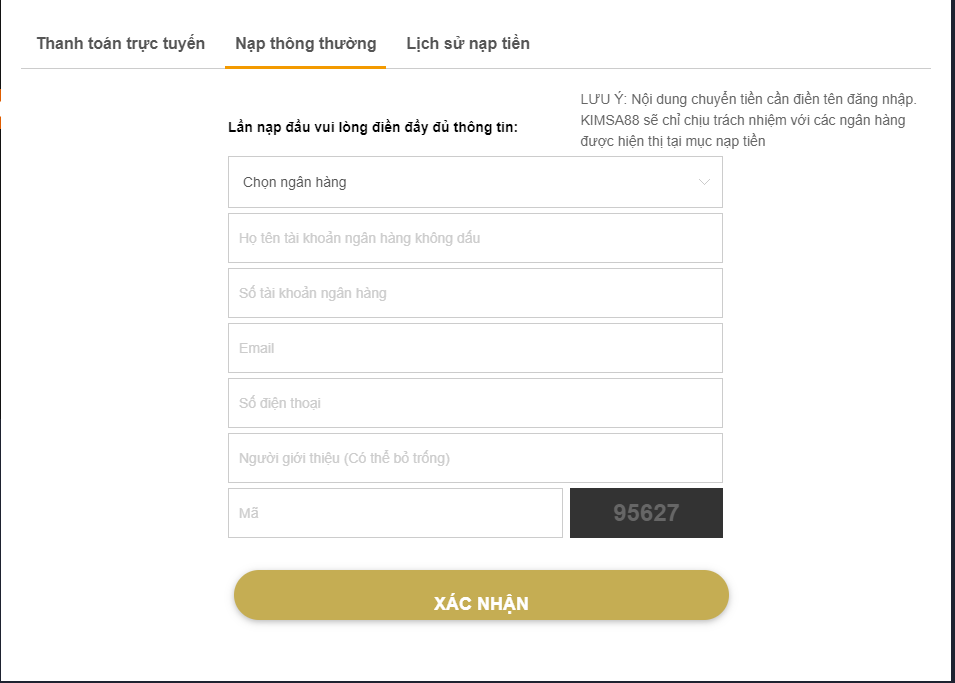Open the Lịch sử nạp tiền tab
The width and height of the screenshot is (955, 683).
(x=468, y=44)
